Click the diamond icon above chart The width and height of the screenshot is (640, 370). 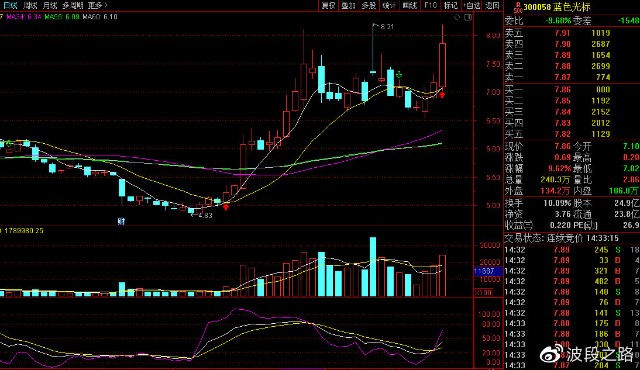[x=457, y=17]
